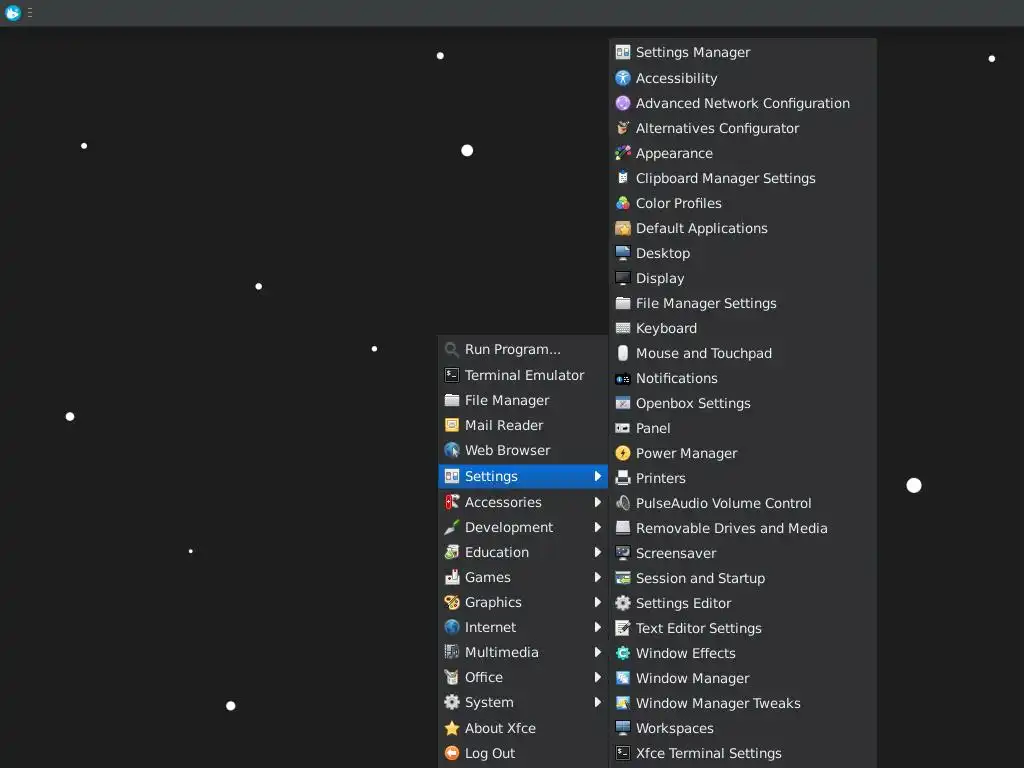Click the About Xfce star icon
Image resolution: width=1024 pixels, height=768 pixels.
[x=451, y=728]
